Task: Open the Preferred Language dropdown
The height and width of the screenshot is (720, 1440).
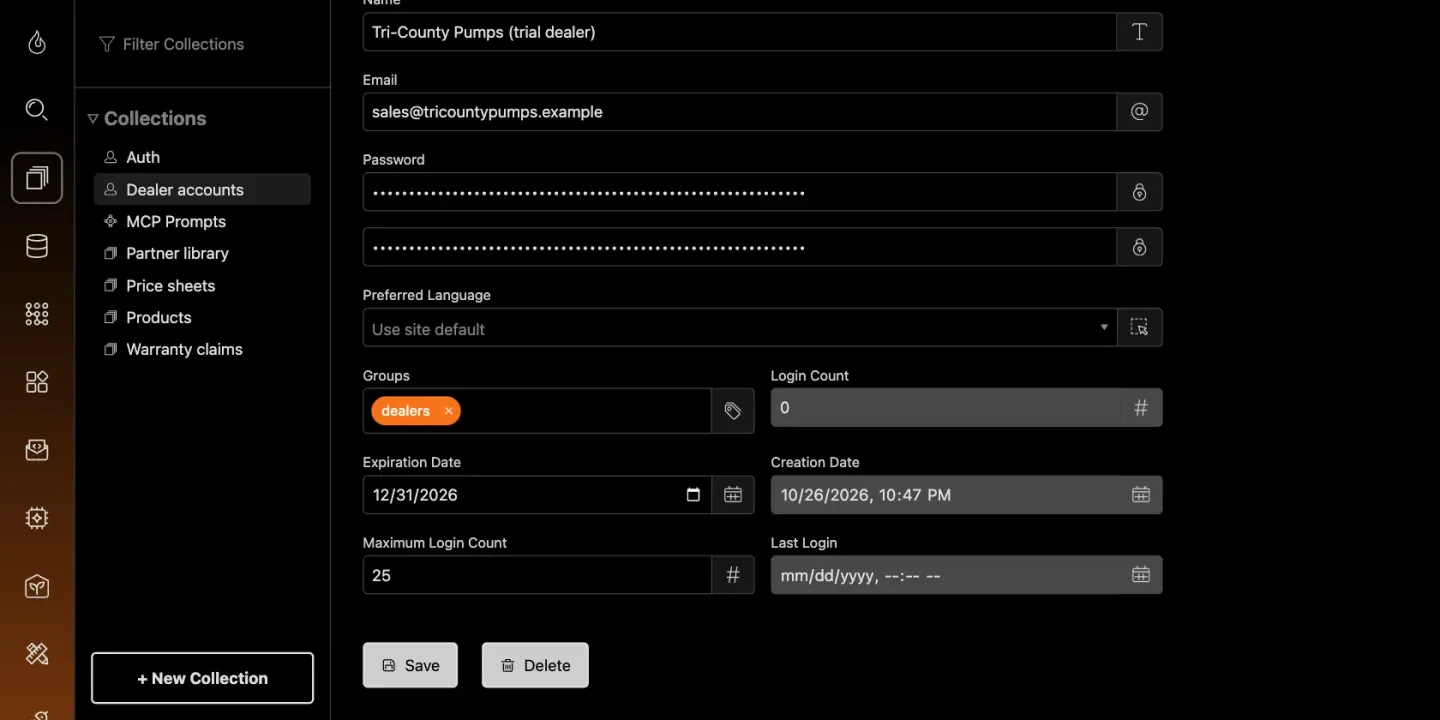Action: (740, 328)
